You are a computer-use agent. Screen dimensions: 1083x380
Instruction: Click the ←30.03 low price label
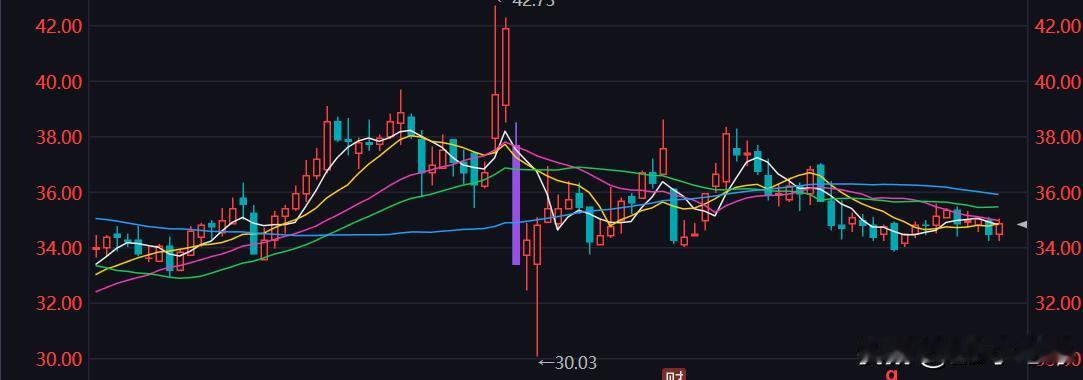coord(567,362)
